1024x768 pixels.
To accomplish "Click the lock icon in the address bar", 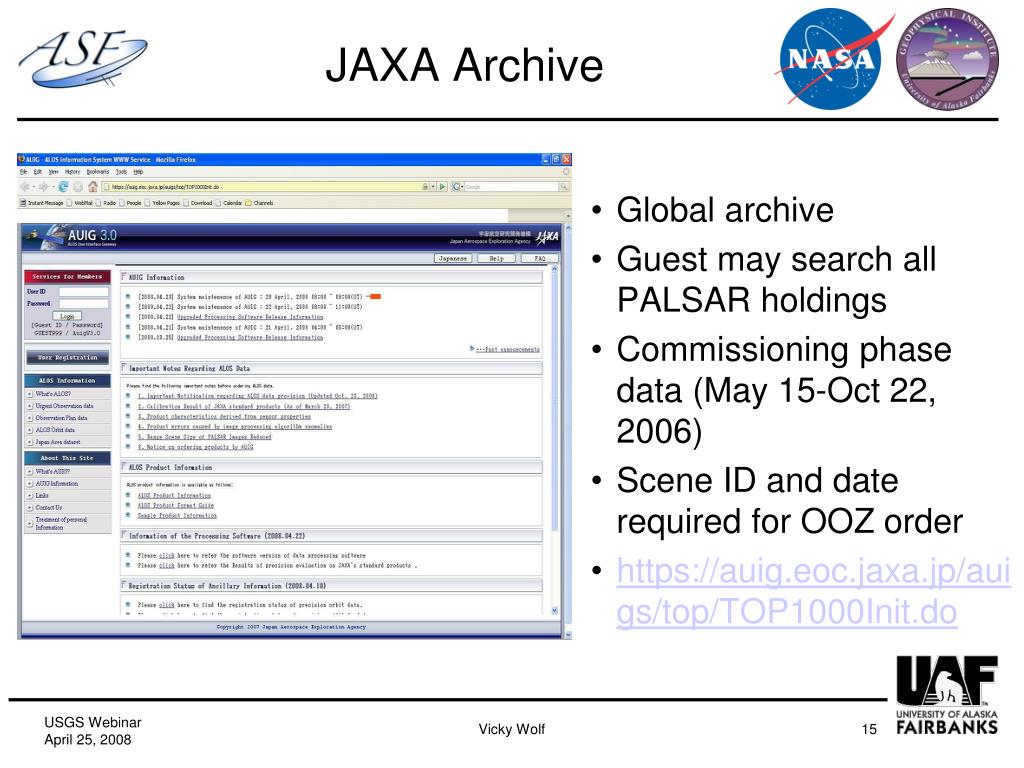I will pyautogui.click(x=425, y=187).
